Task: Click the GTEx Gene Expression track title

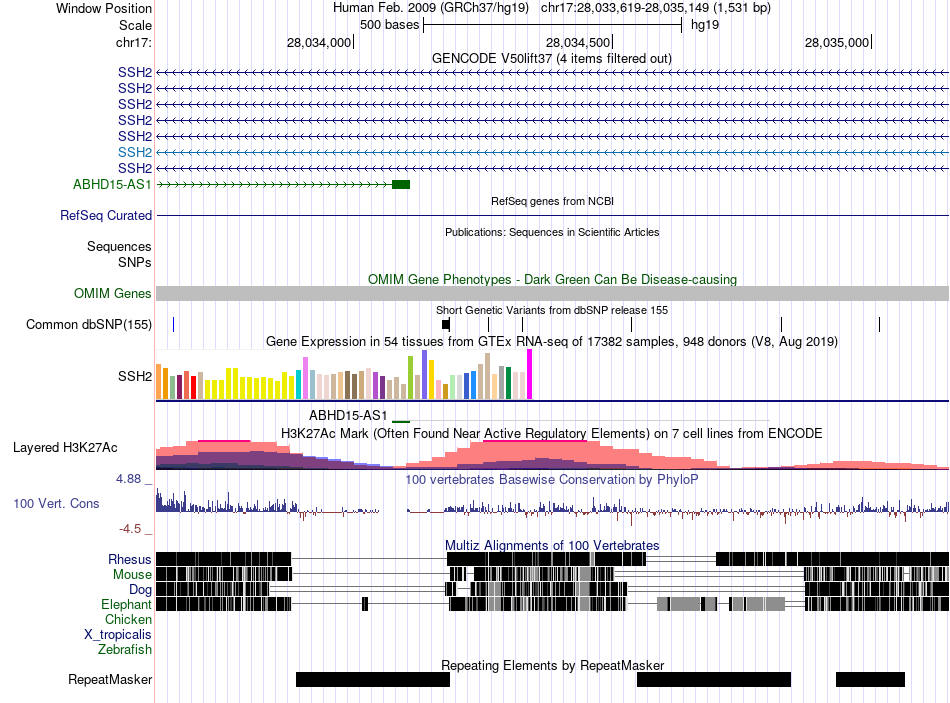Action: point(552,342)
